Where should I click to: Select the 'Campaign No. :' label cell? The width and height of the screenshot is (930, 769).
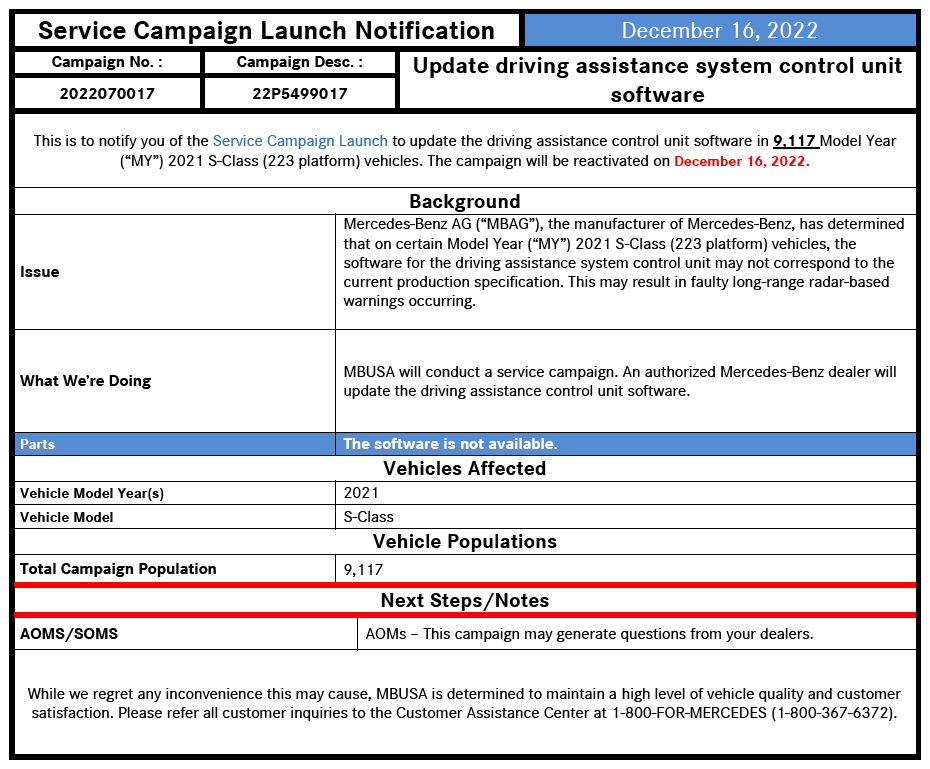pos(107,62)
